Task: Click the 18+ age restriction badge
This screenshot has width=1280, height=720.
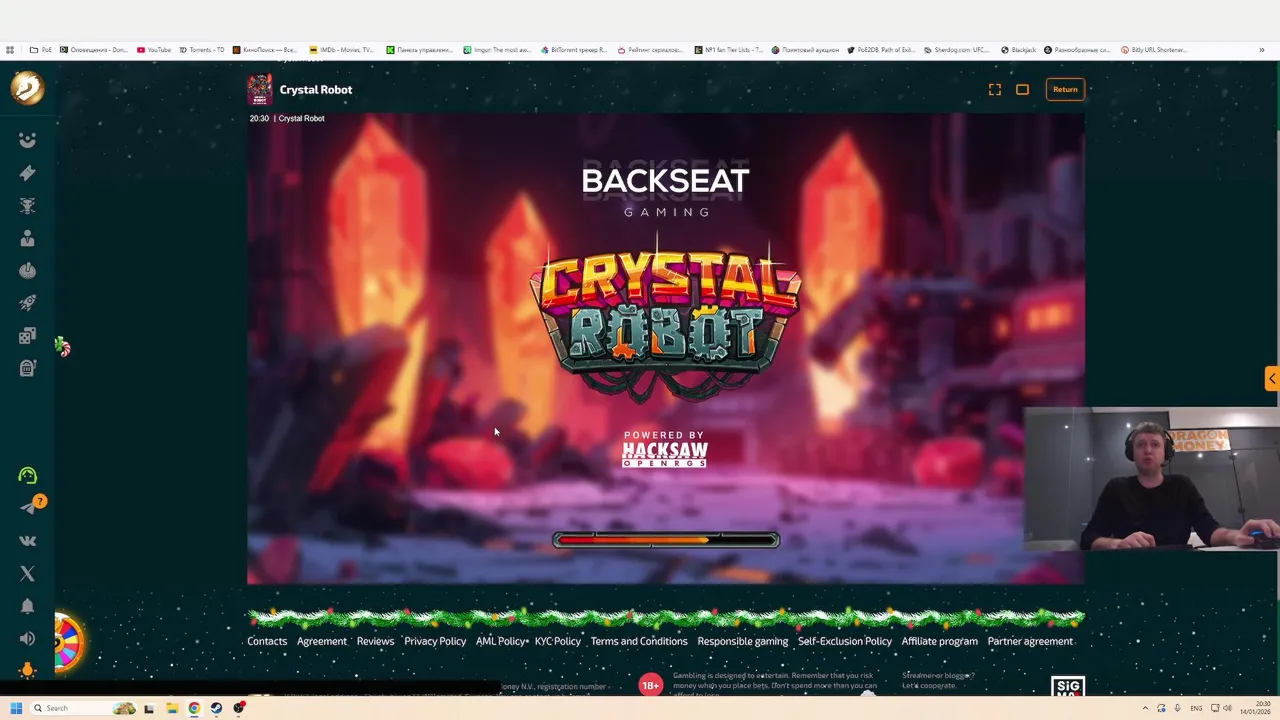Action: pos(651,685)
